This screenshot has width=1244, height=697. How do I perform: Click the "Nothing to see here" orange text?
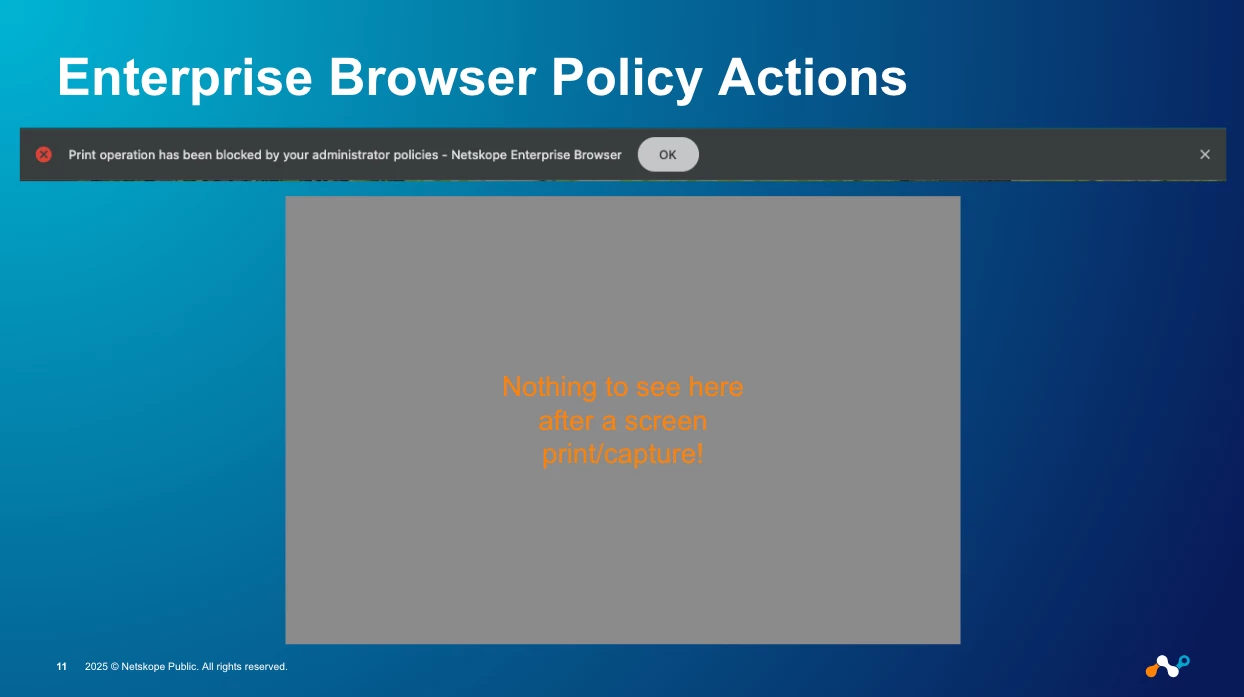pos(623,420)
